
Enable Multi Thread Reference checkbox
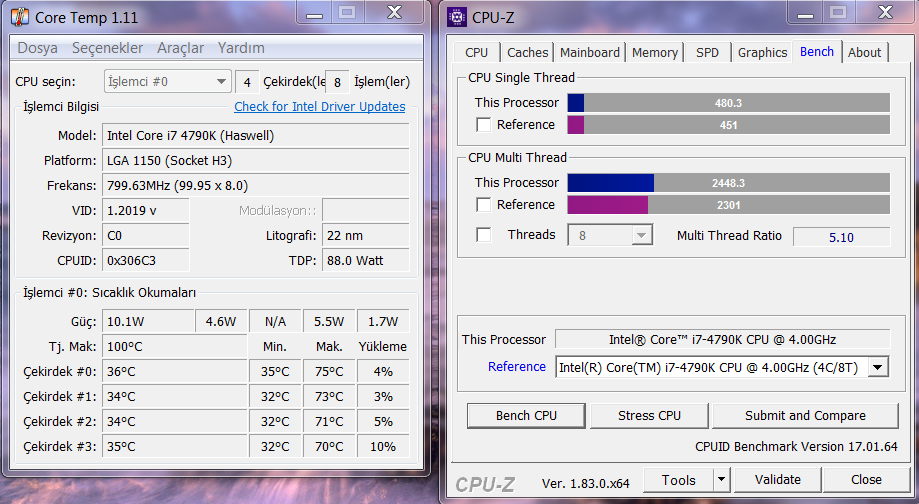point(484,205)
